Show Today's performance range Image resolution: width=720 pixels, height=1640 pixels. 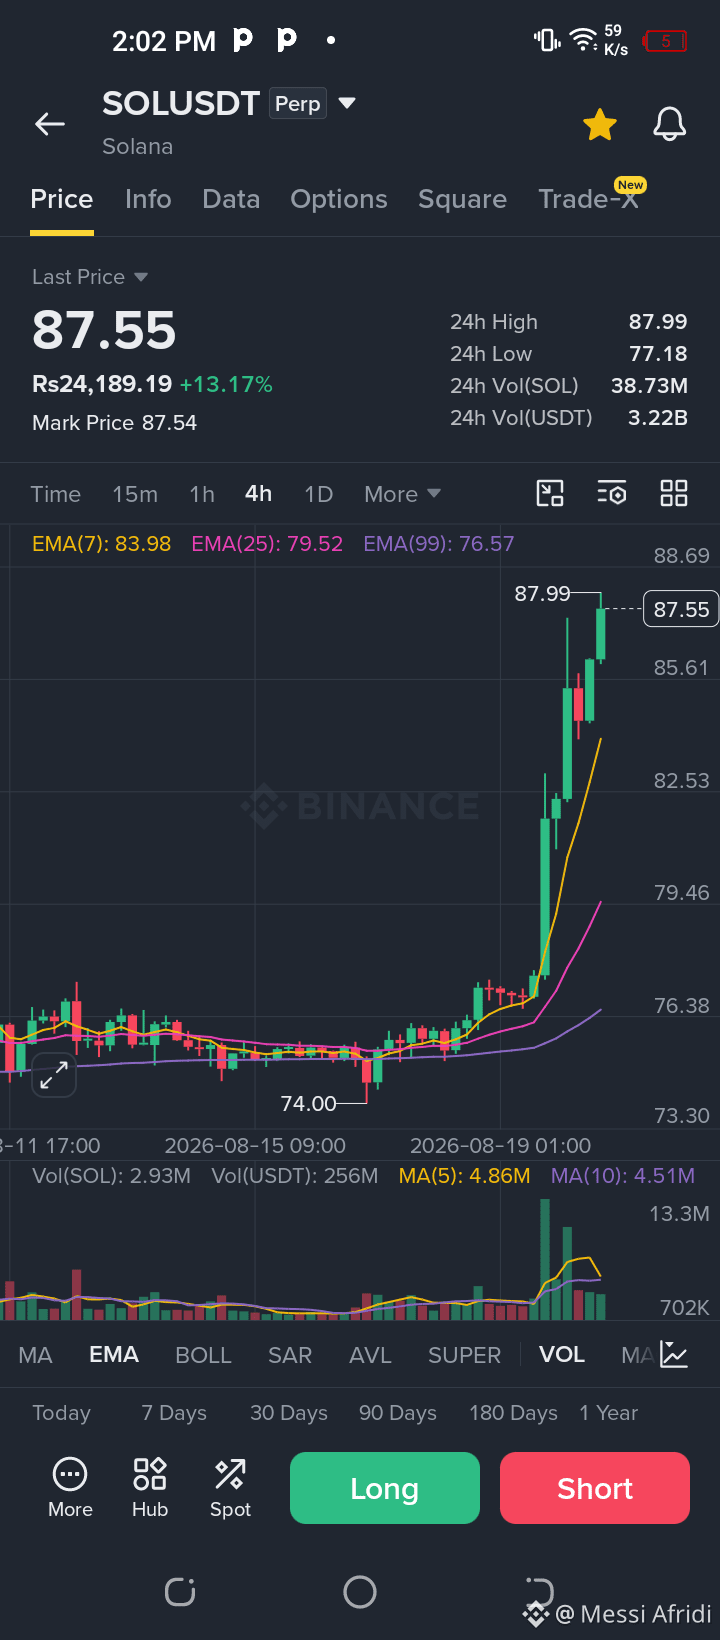tap(61, 1413)
